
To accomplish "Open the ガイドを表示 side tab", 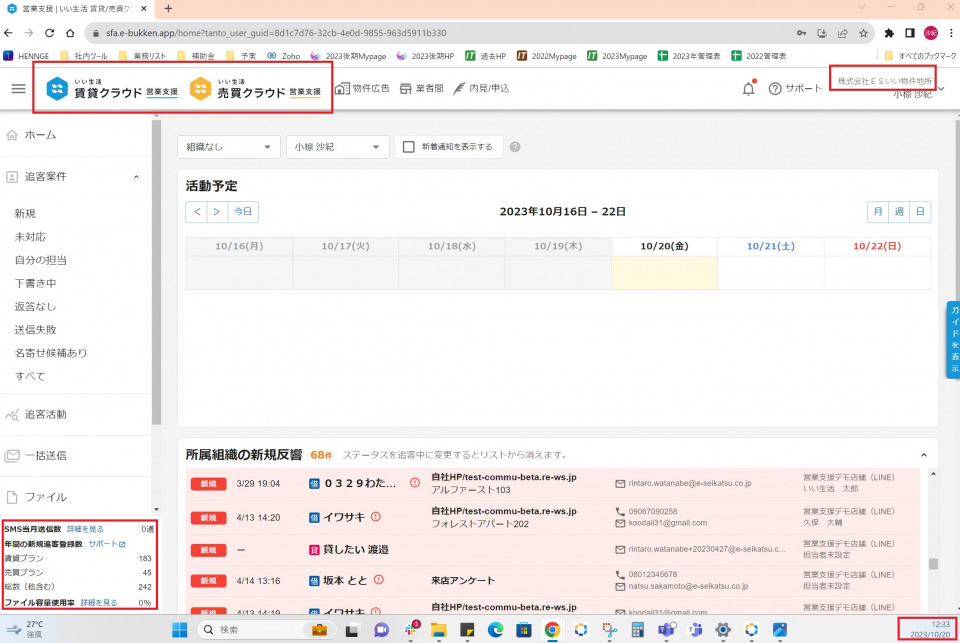I will pos(953,340).
